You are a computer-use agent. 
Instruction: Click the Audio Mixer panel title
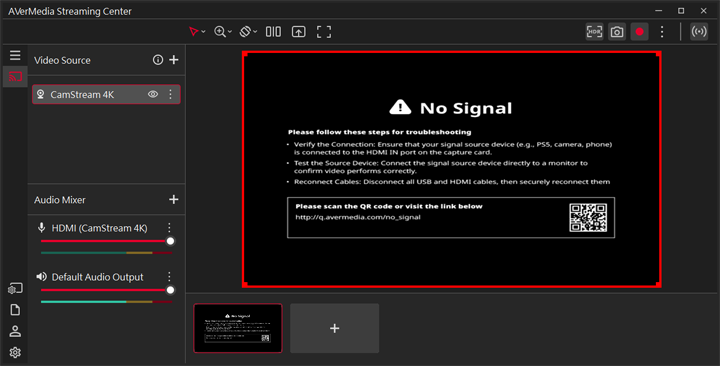tap(60, 200)
